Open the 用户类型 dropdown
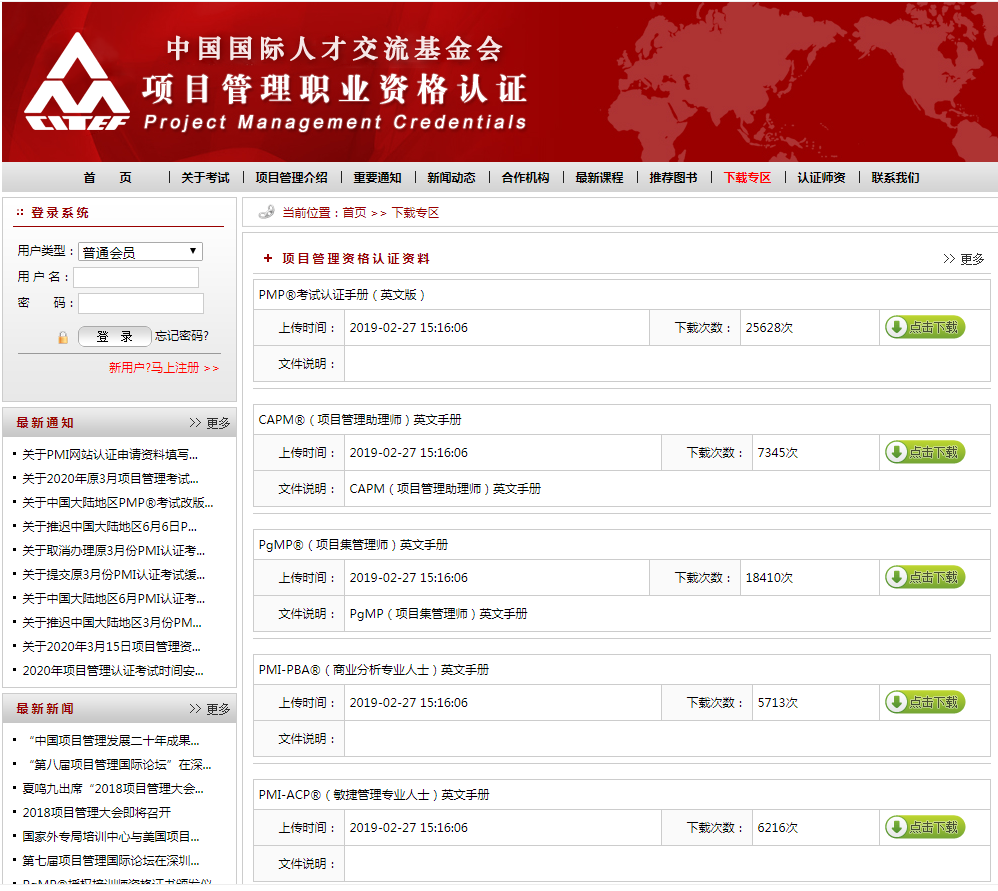Image resolution: width=998 pixels, height=891 pixels. (141, 252)
